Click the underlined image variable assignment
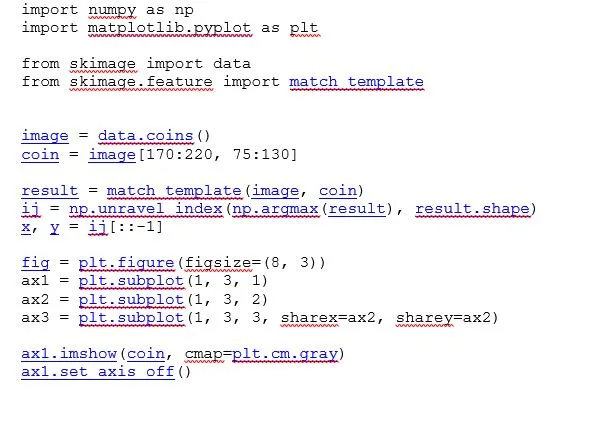608x431 pixels. (x=45, y=136)
